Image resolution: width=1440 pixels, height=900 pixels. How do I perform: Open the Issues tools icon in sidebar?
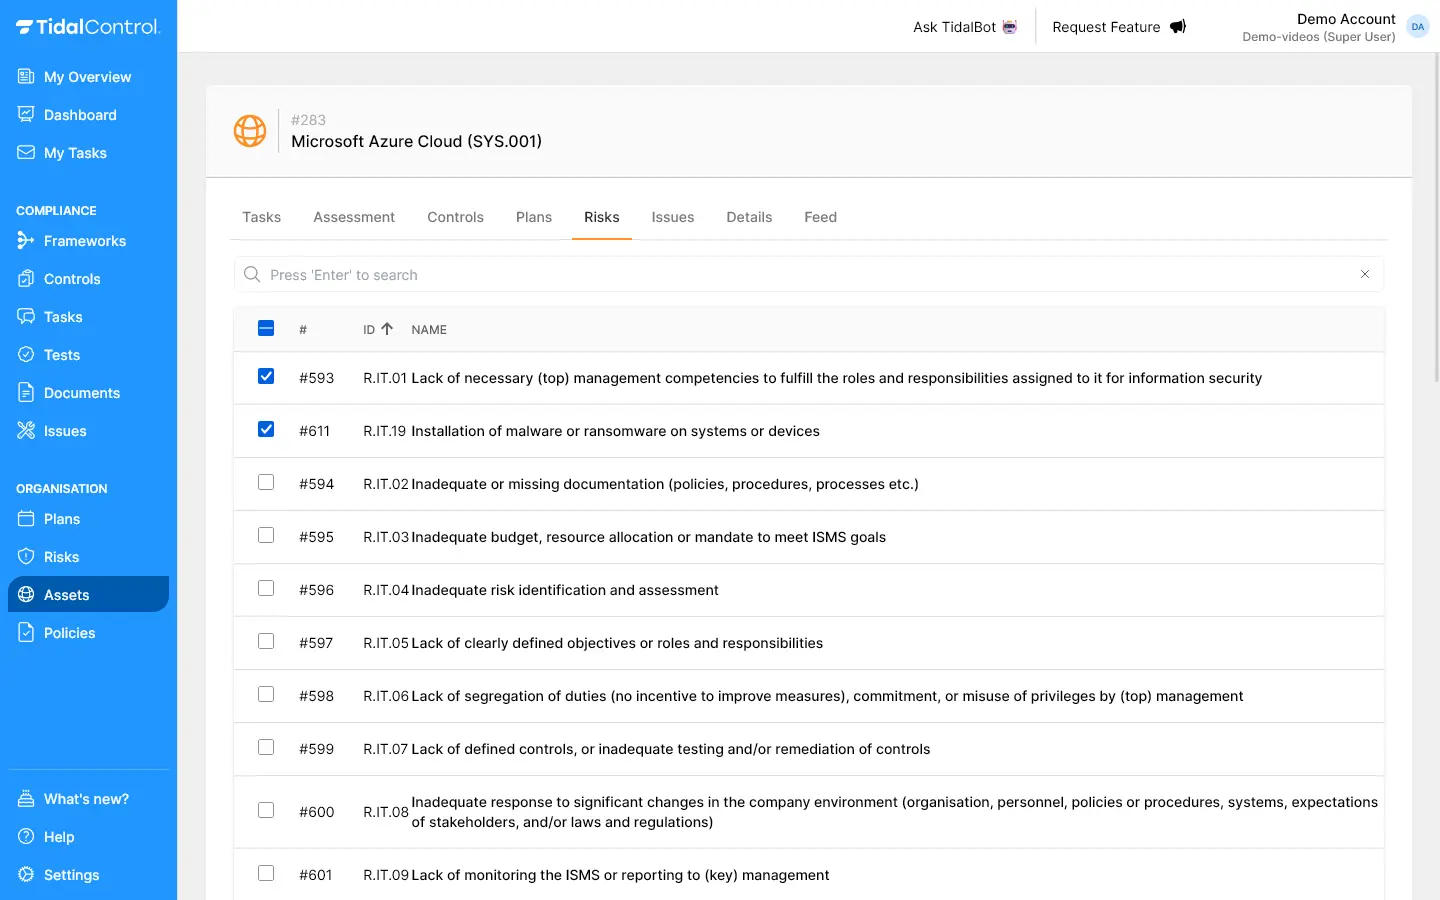[26, 431]
